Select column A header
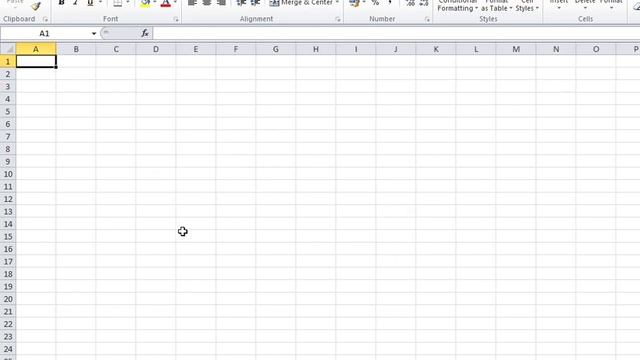 36,49
